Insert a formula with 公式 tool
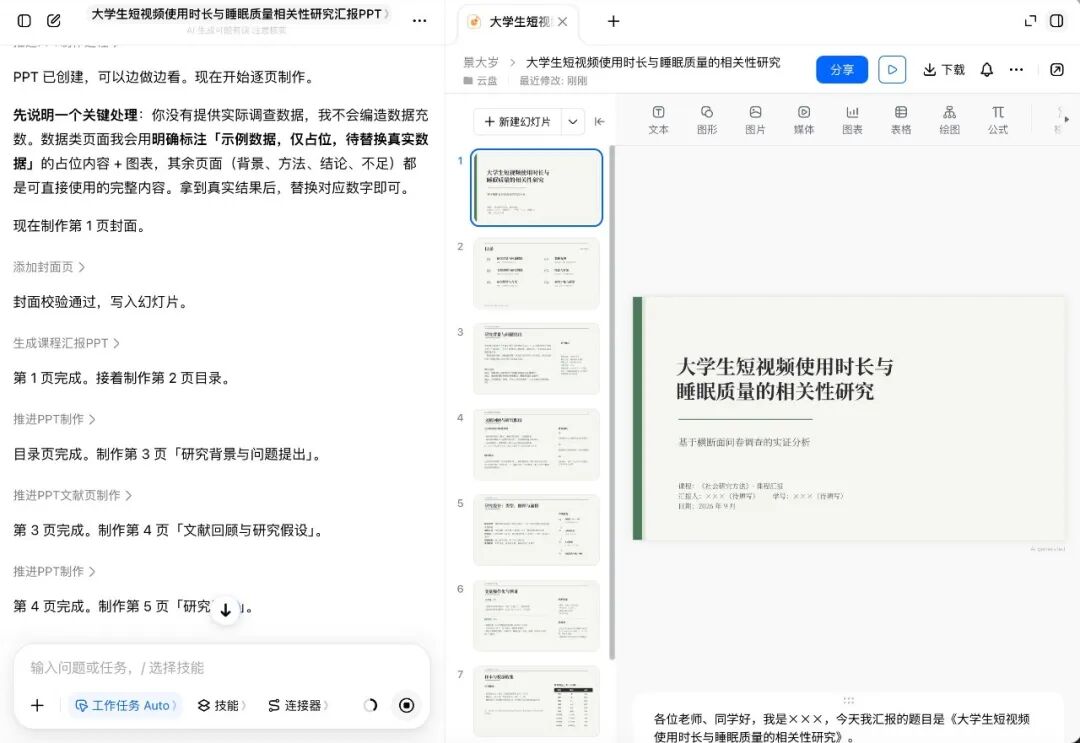1080x743 pixels. point(998,120)
